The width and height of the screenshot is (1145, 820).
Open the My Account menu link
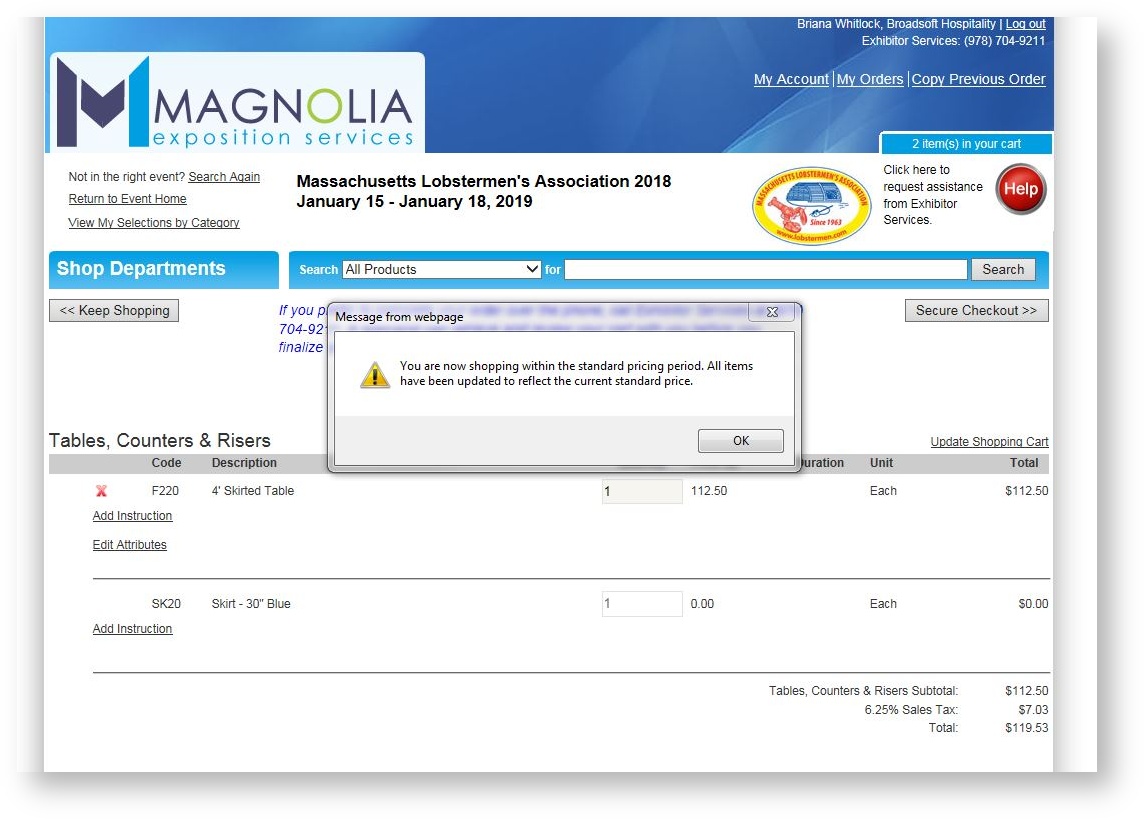[791, 79]
